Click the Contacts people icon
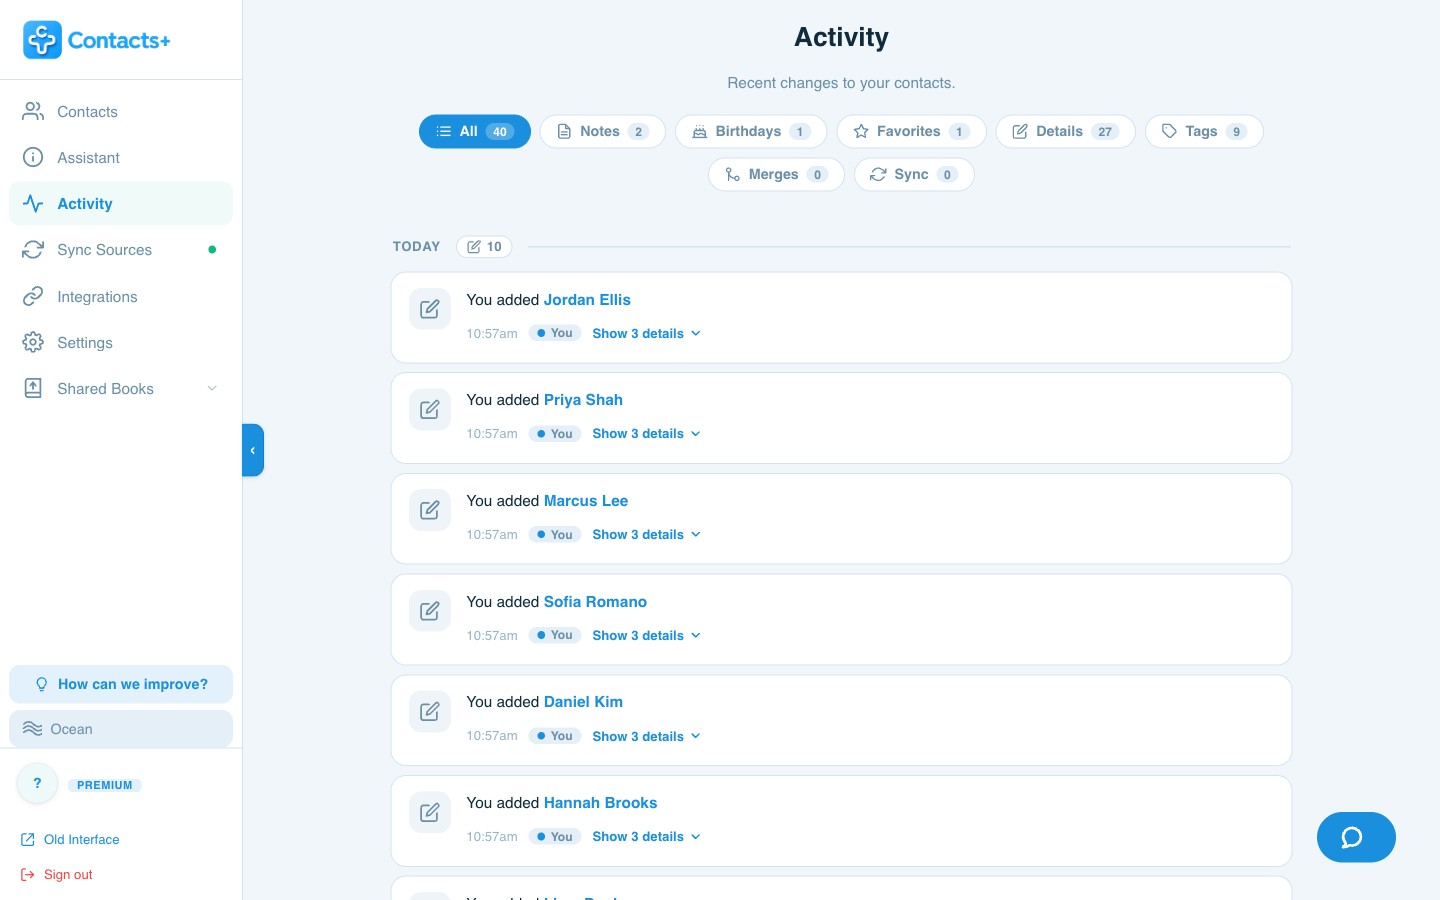This screenshot has height=900, width=1440. (x=33, y=112)
